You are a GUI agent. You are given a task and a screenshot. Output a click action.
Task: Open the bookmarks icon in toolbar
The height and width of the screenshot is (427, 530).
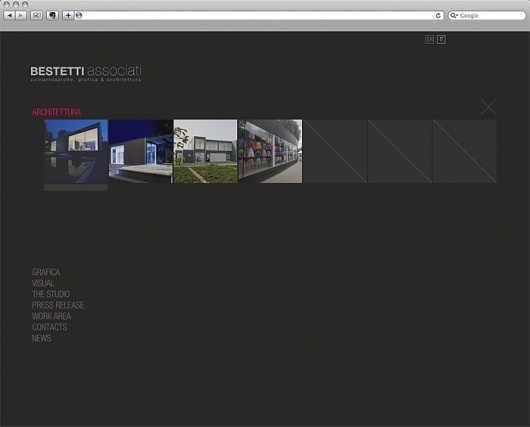click(x=37, y=15)
